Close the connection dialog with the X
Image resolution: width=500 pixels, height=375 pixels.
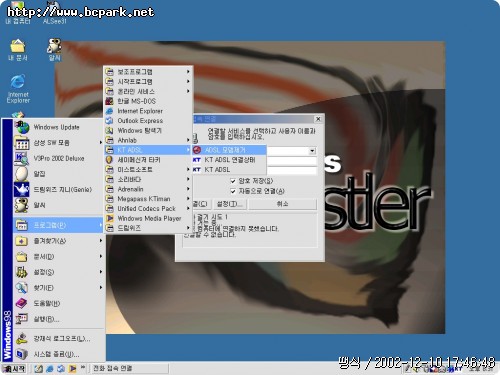(x=318, y=119)
